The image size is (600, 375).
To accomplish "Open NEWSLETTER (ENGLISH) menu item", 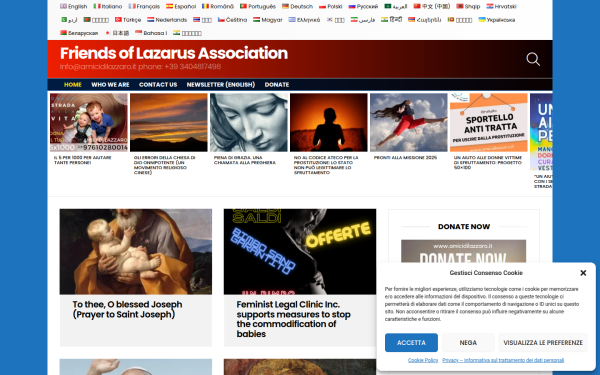I will [x=221, y=85].
